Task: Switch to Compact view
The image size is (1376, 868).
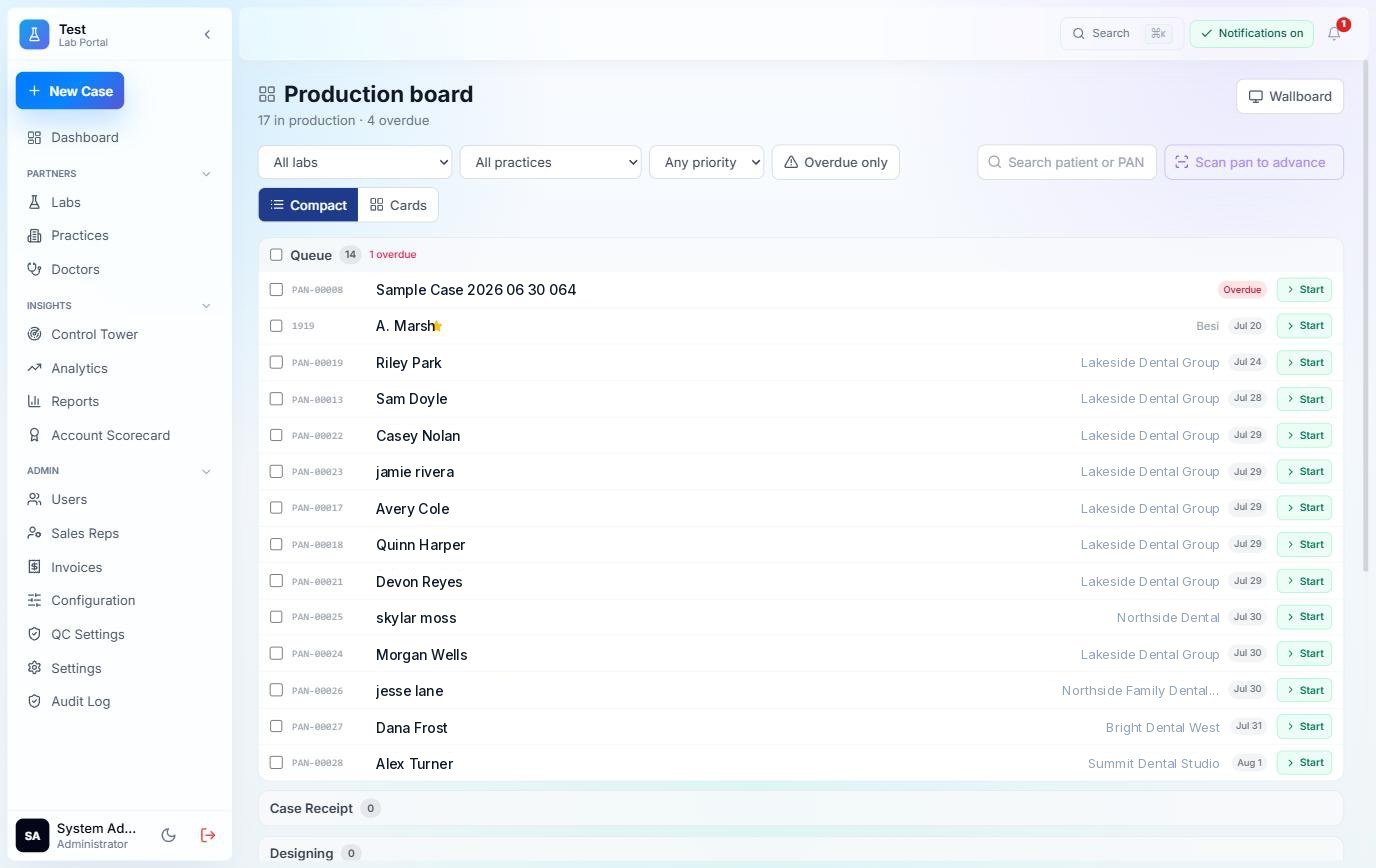Action: (x=308, y=205)
